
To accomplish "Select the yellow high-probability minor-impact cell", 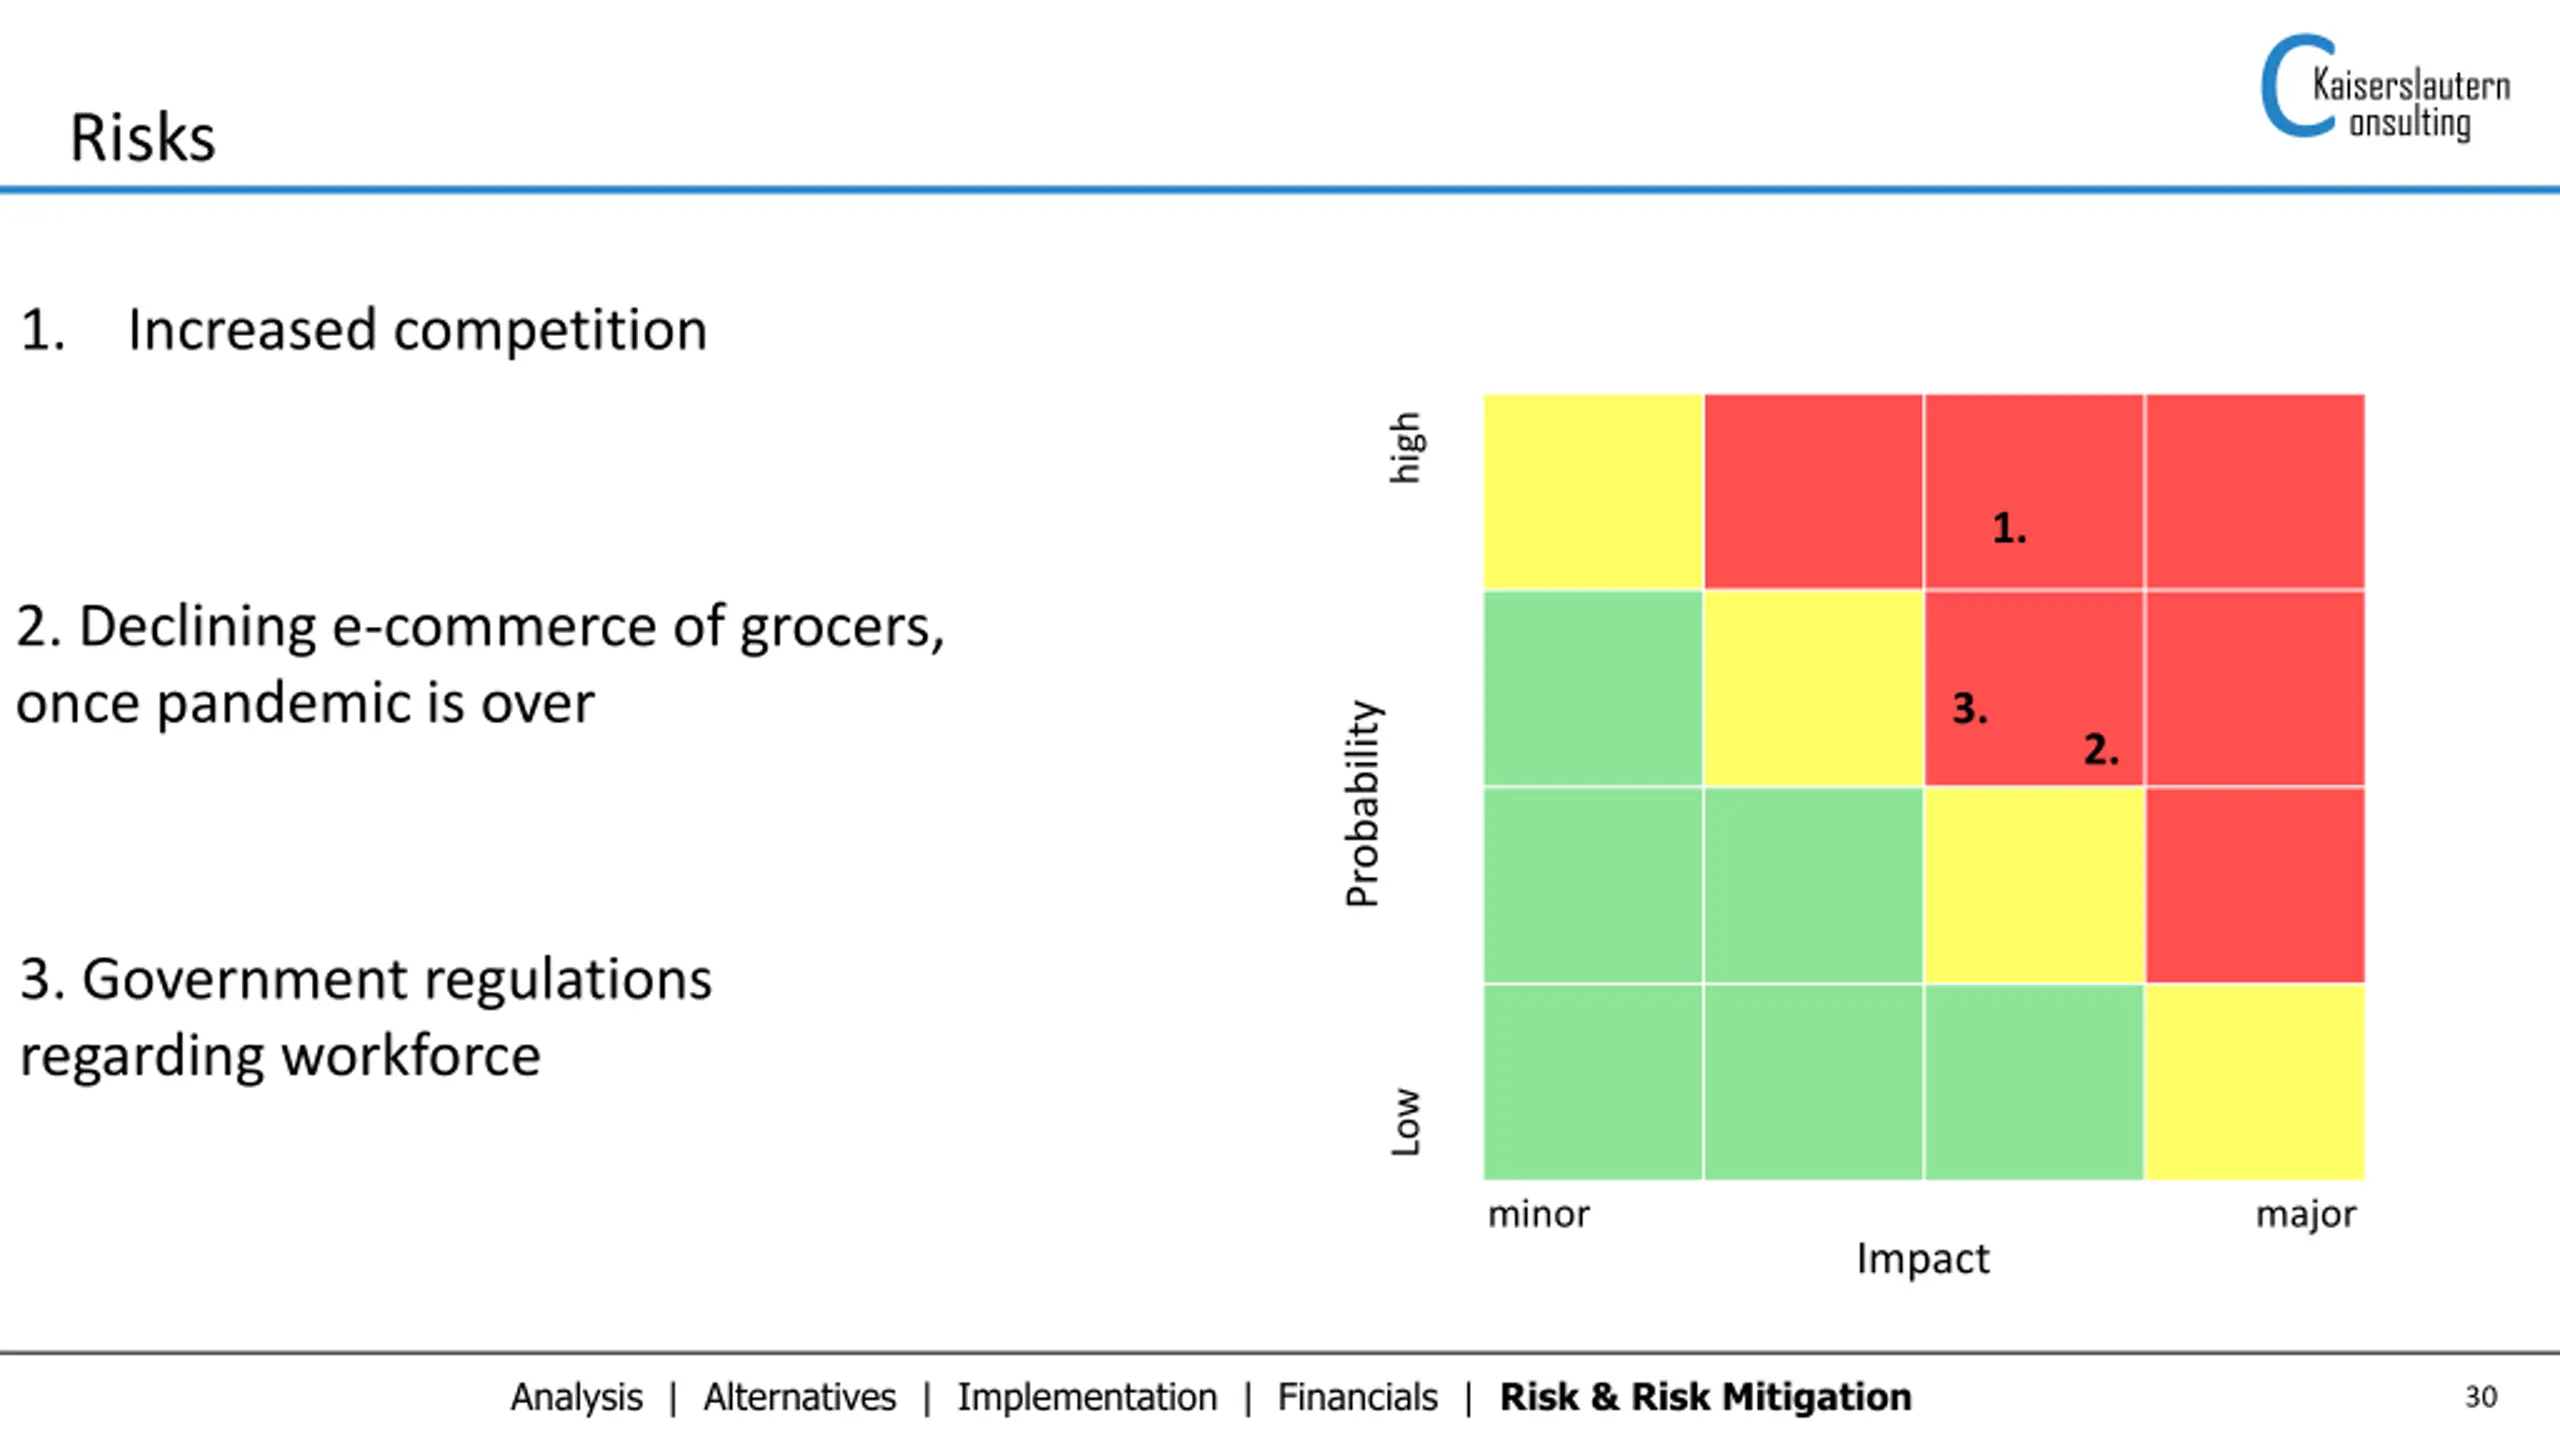I will 1593,491.
